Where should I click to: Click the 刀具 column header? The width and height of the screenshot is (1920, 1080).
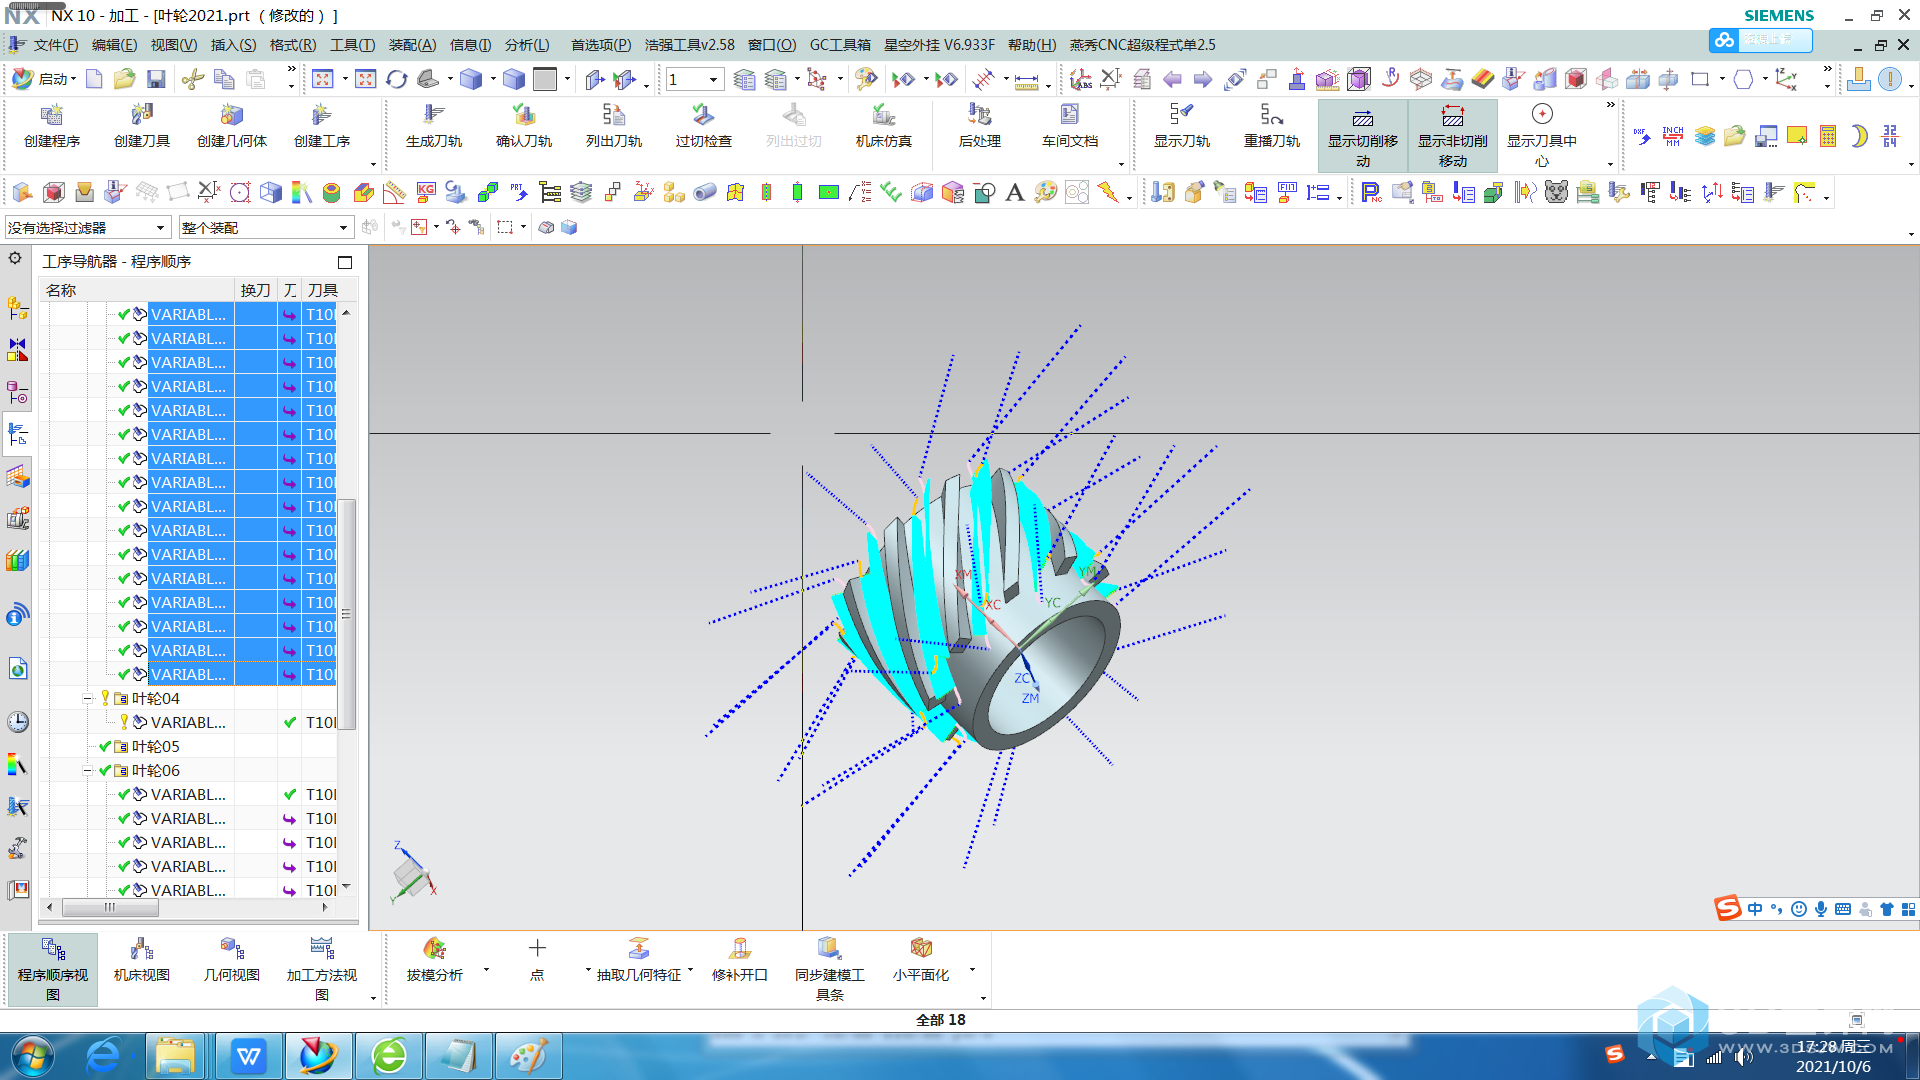click(x=322, y=290)
